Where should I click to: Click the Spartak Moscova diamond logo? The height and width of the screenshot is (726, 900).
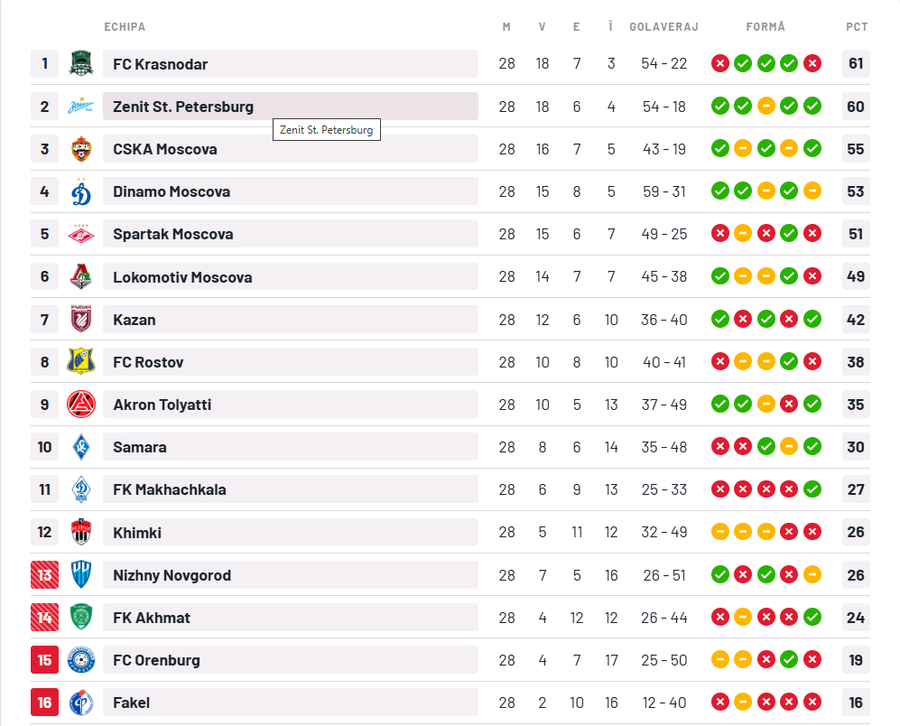pos(81,234)
